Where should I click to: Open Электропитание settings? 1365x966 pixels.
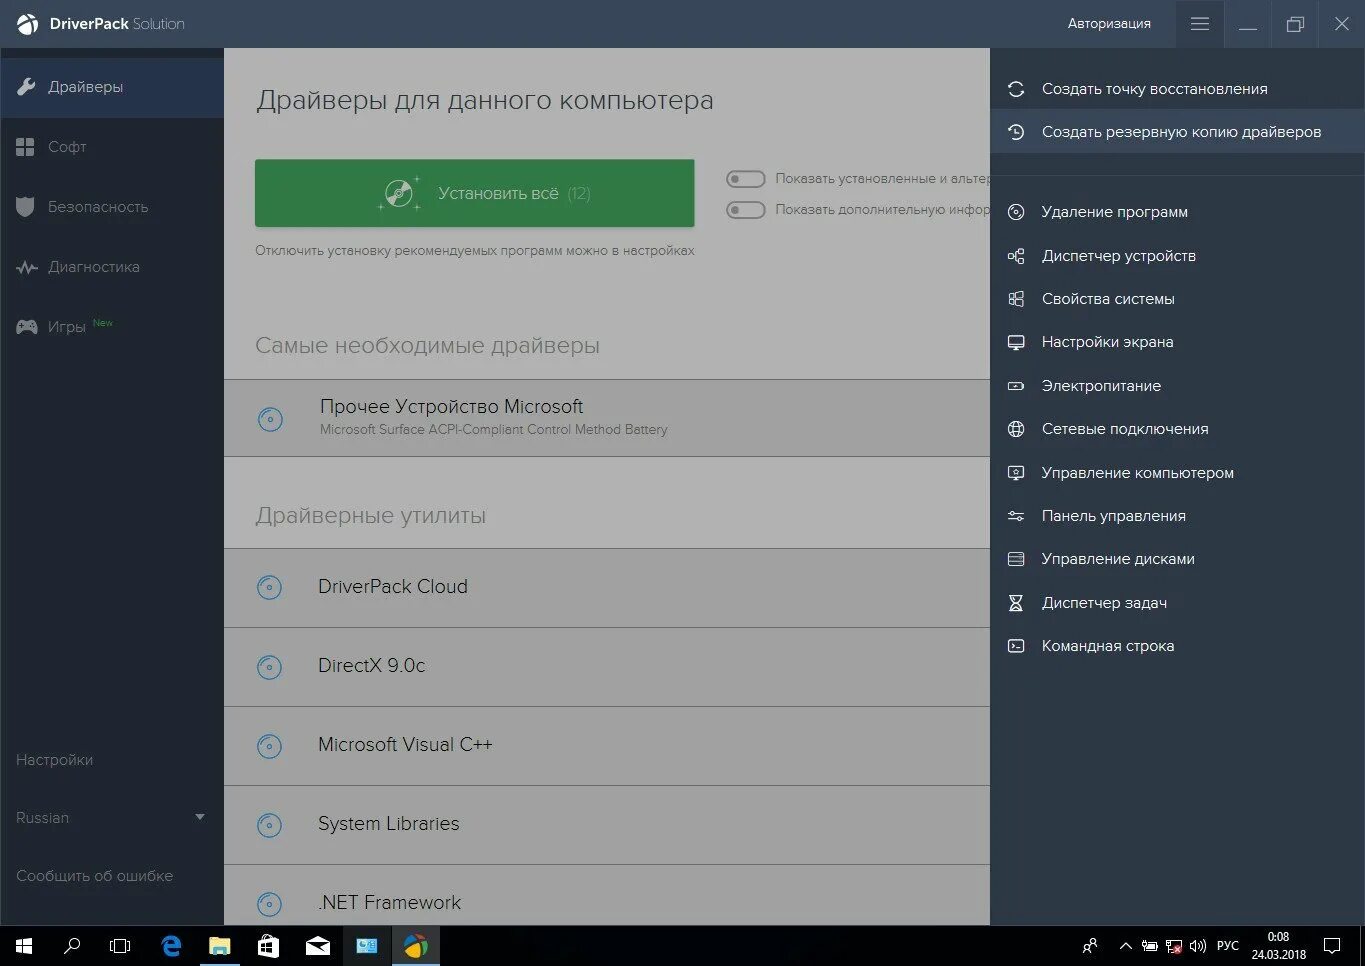click(x=1102, y=385)
